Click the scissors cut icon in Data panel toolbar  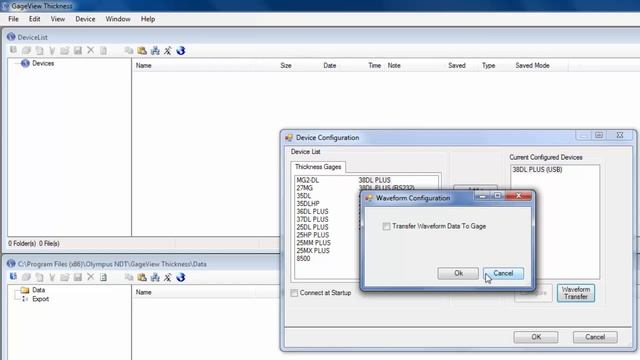click(x=52, y=277)
